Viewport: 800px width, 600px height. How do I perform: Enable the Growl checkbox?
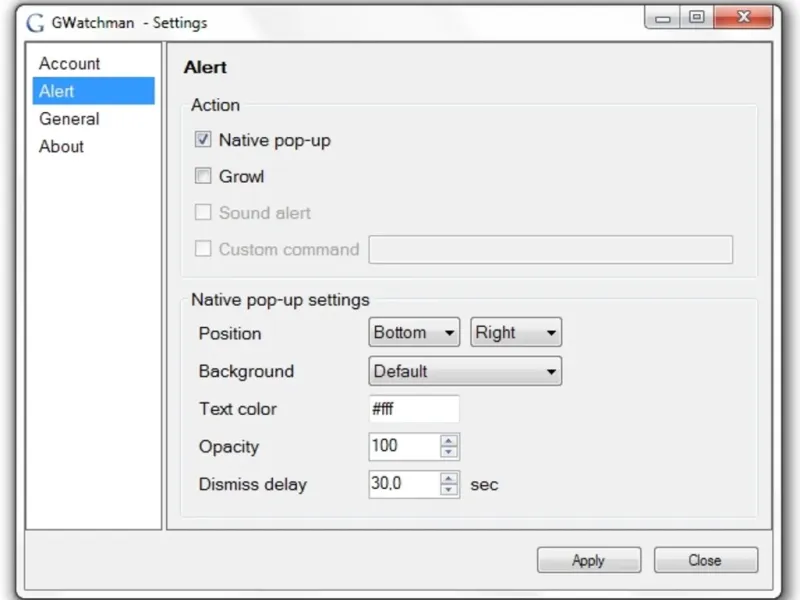[x=203, y=177]
